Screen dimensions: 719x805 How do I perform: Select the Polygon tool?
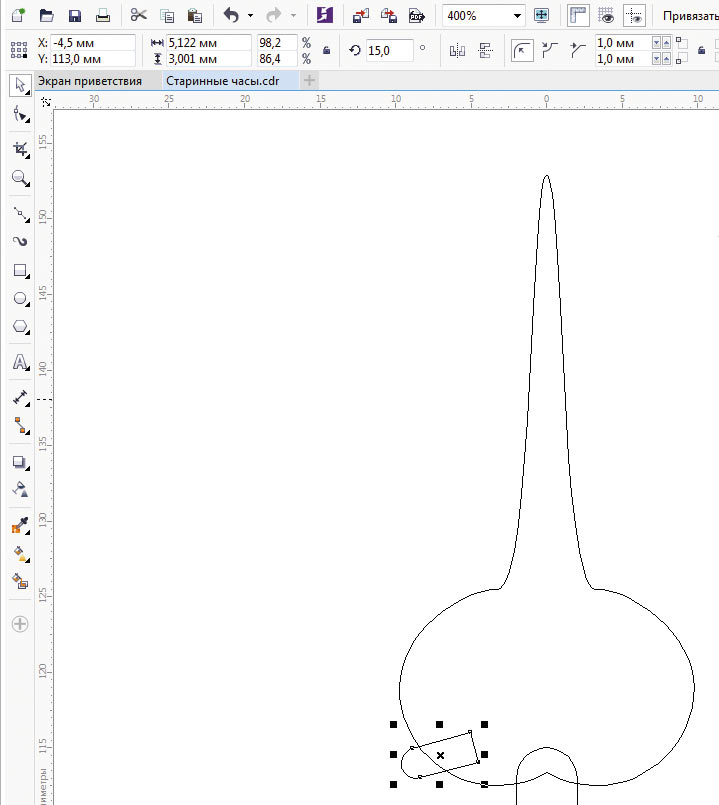coord(21,327)
